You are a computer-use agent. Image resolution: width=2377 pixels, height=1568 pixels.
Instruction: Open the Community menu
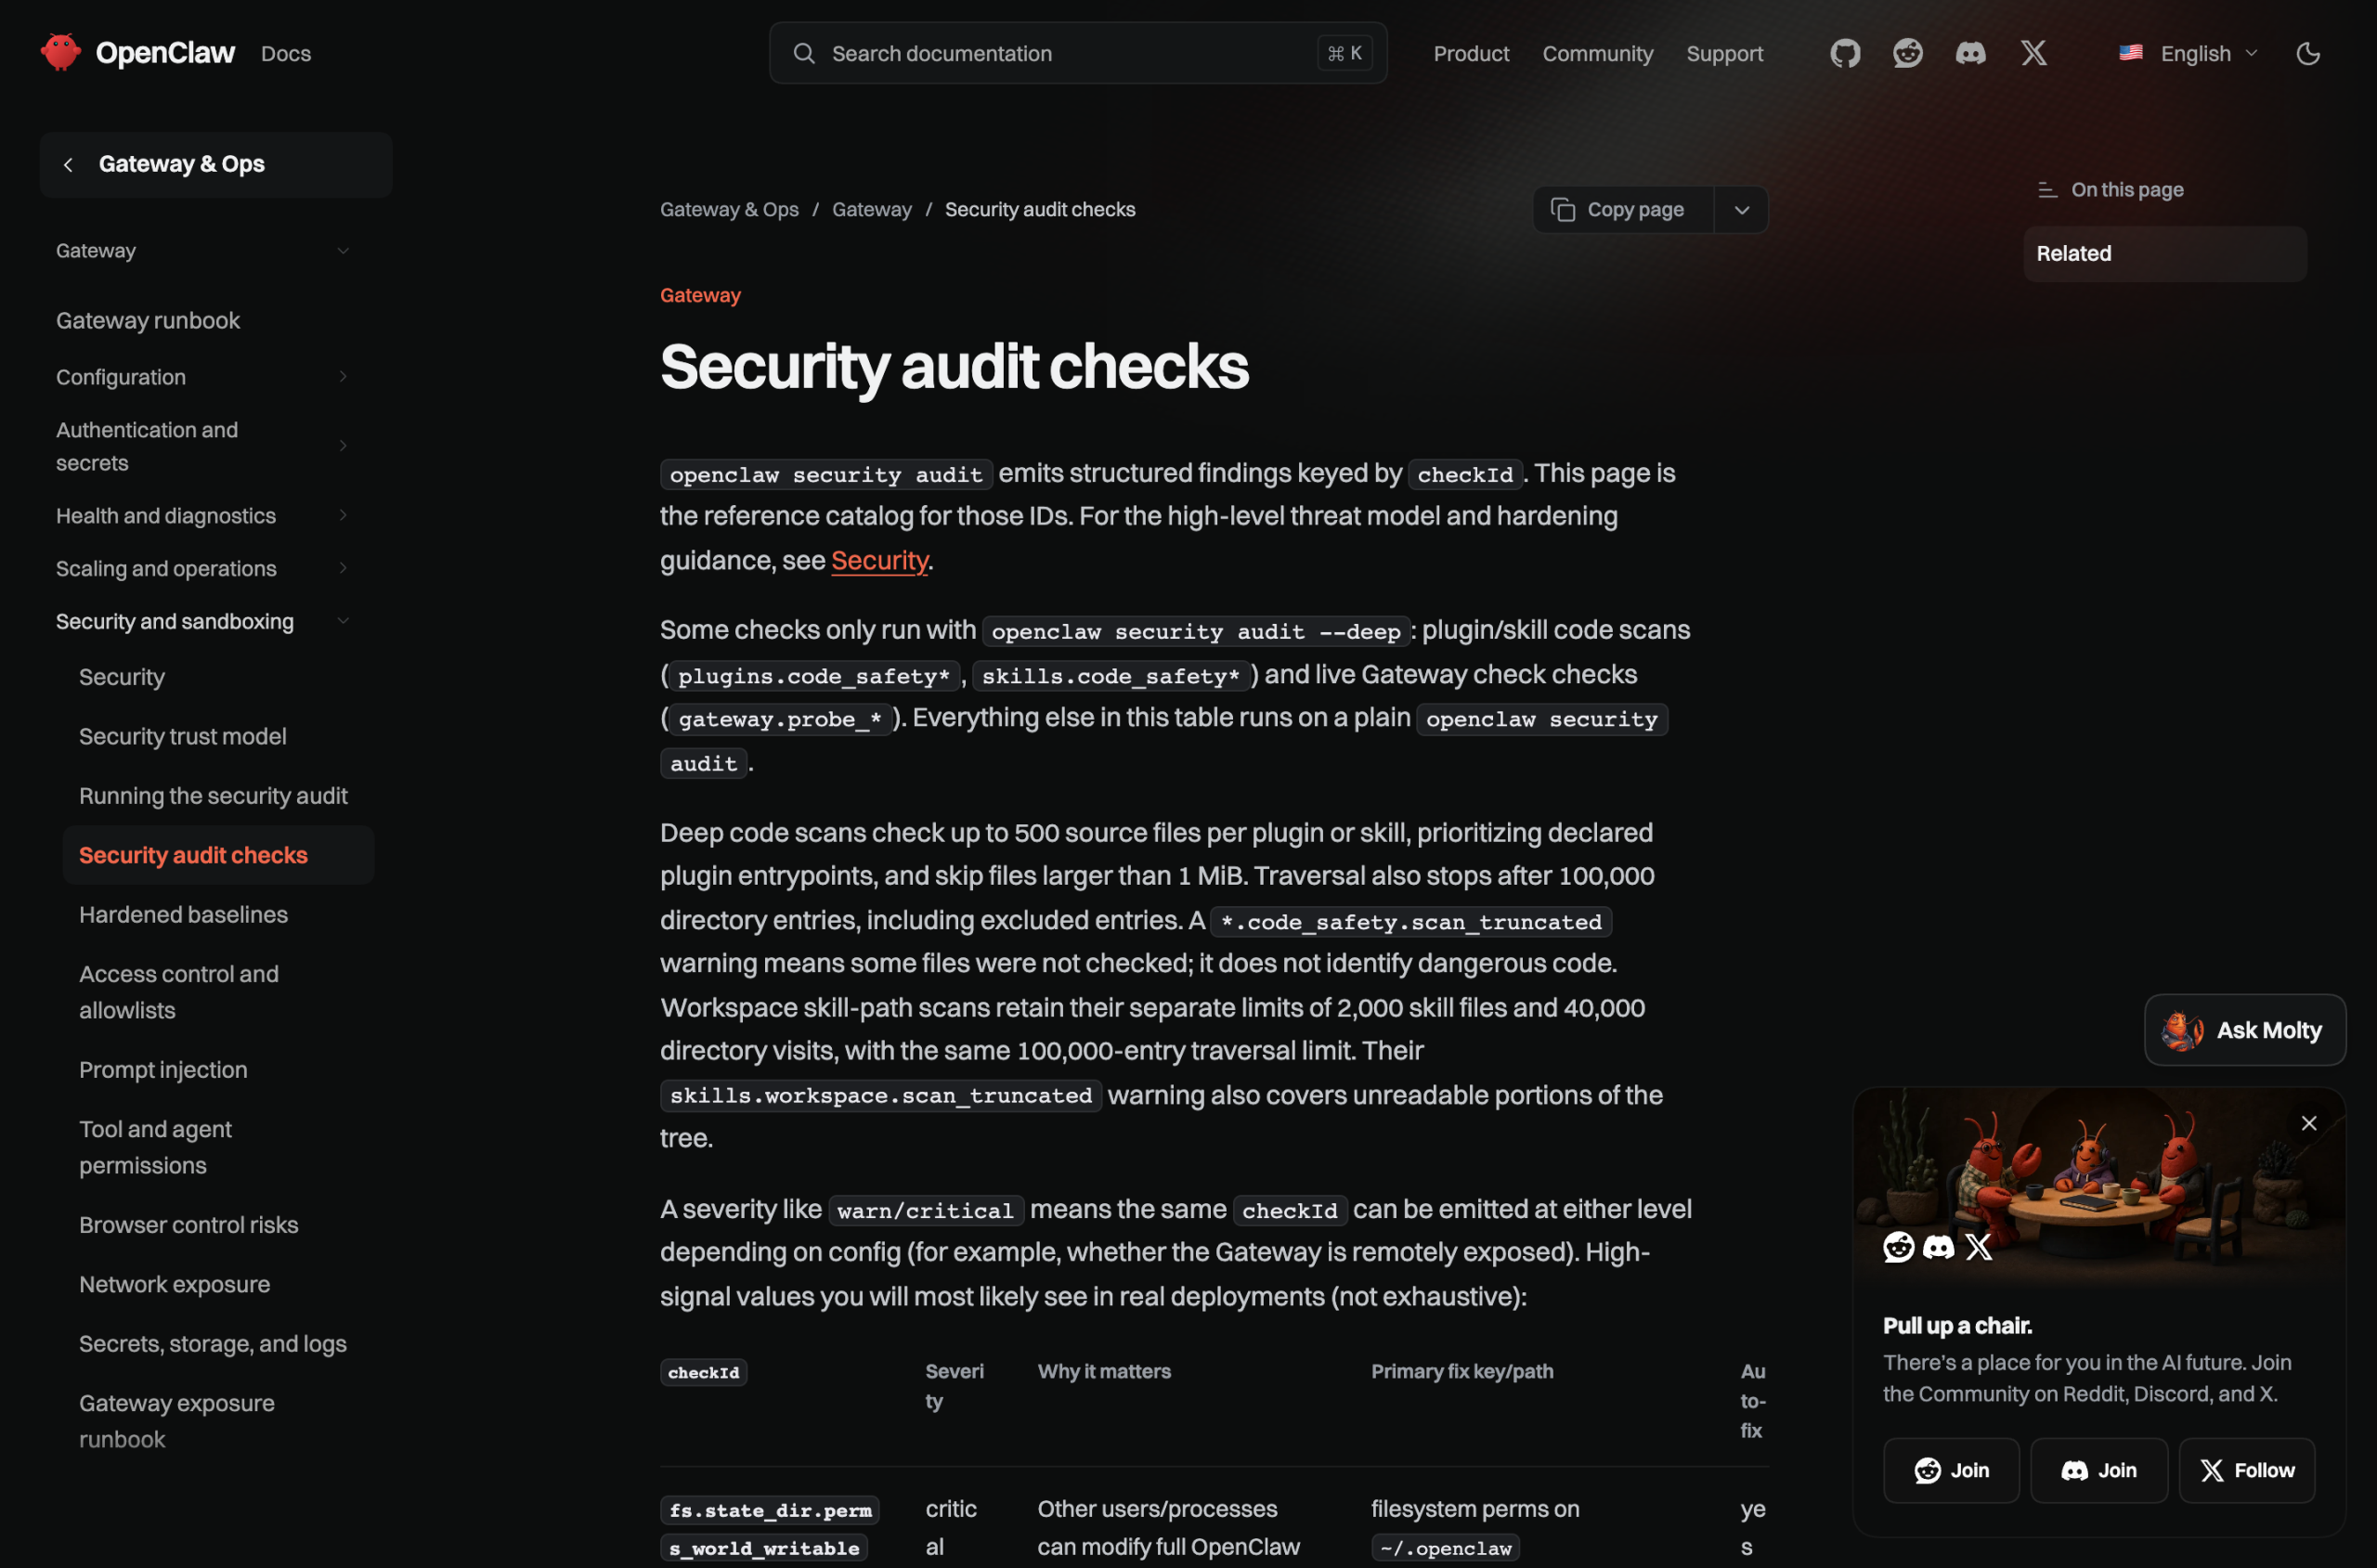click(1597, 53)
